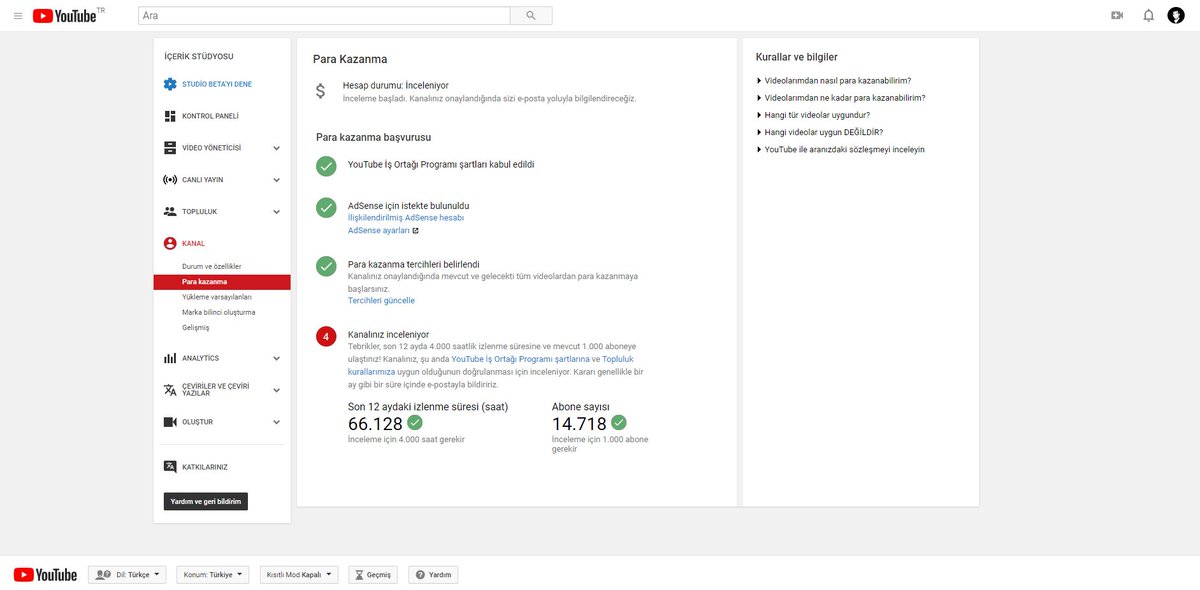
Task: Open Marka bilinci oluşturma item
Action: click(218, 312)
